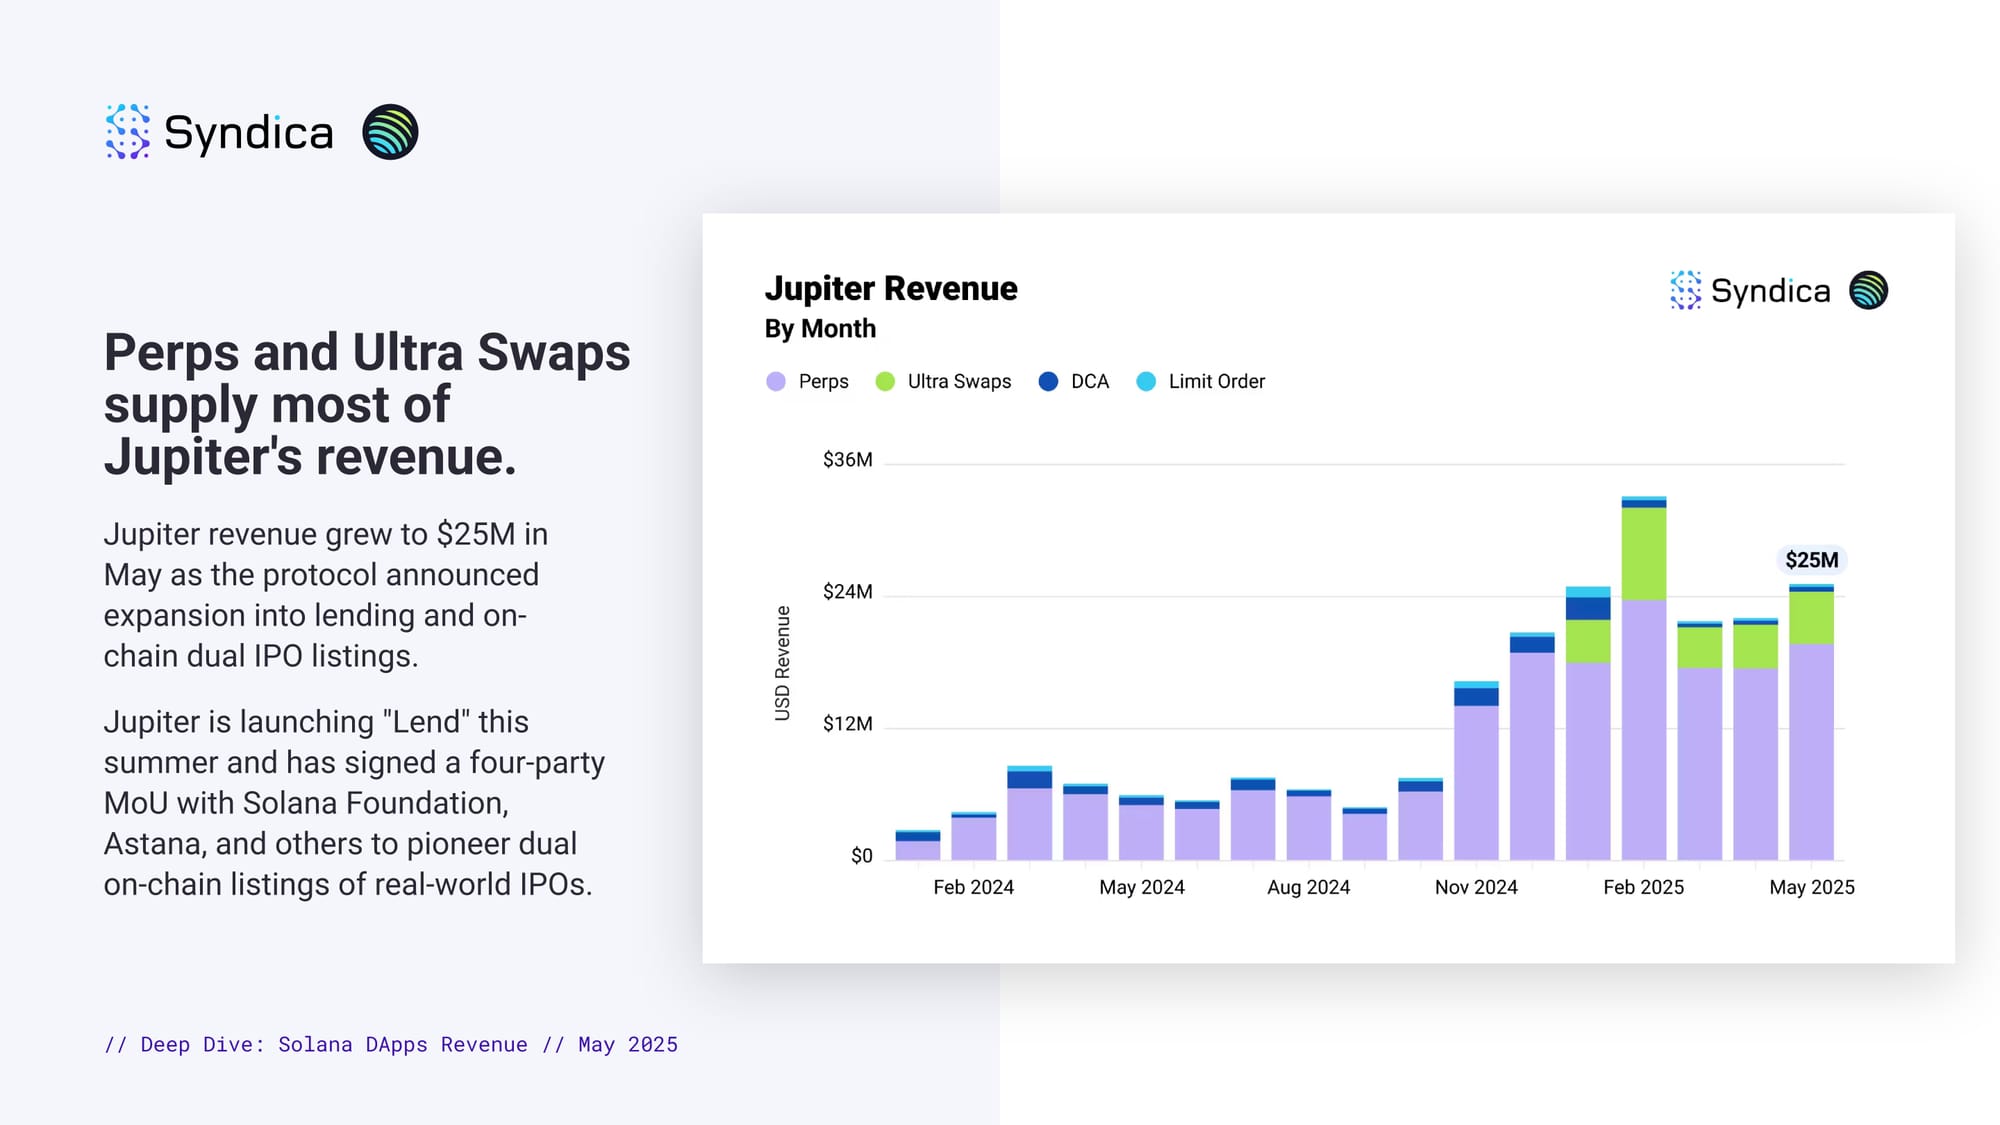The width and height of the screenshot is (2000, 1125).
Task: Click the "$36M" y-axis label
Action: (x=847, y=459)
